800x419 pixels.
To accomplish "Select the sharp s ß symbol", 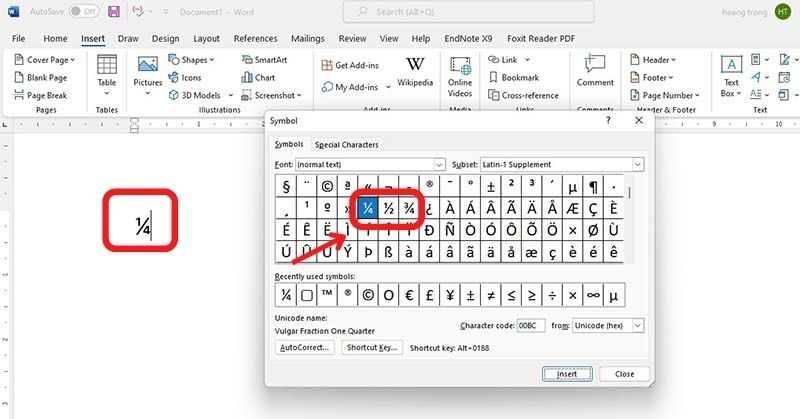I will [388, 252].
